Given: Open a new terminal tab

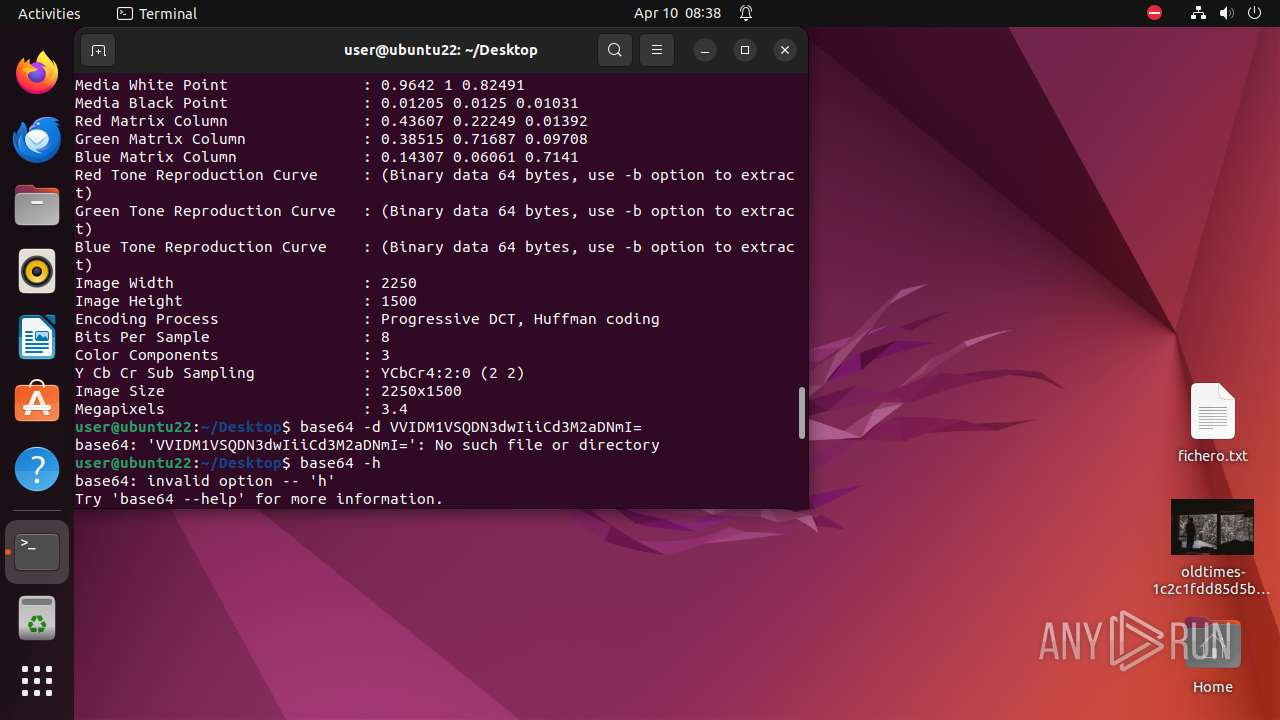Looking at the screenshot, I should (97, 50).
